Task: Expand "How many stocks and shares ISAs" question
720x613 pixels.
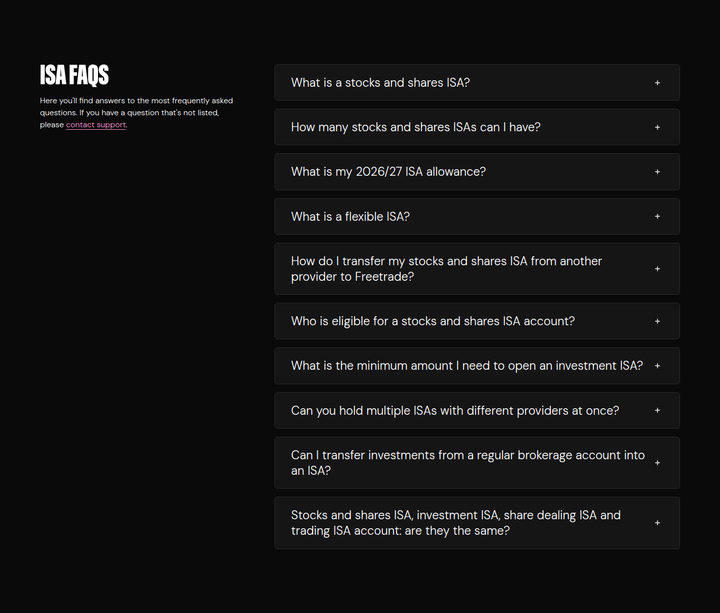Action: (477, 127)
